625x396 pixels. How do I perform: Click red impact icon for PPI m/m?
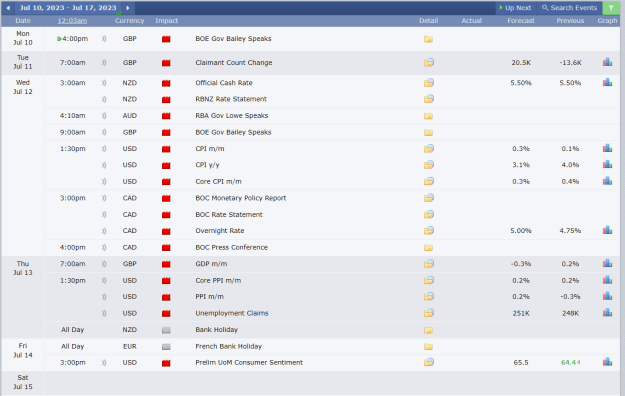[166, 297]
